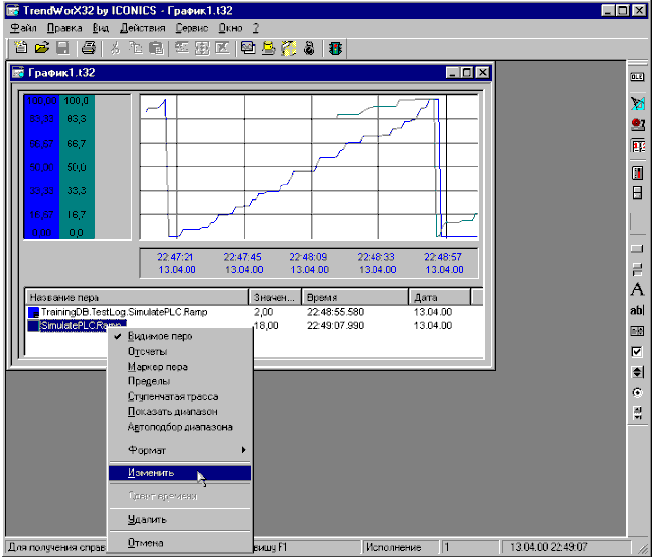The image size is (655, 559).
Task: Click the radio button control tool icon
Action: pos(637,393)
